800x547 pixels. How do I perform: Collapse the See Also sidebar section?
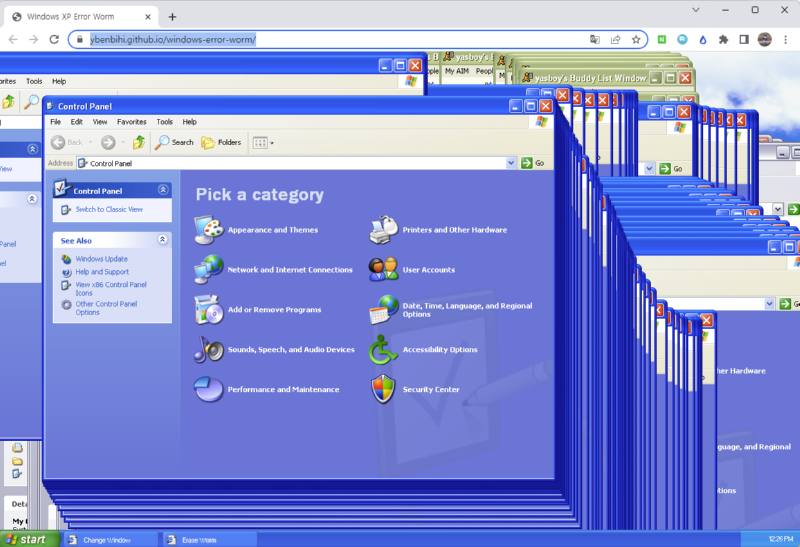coord(163,241)
